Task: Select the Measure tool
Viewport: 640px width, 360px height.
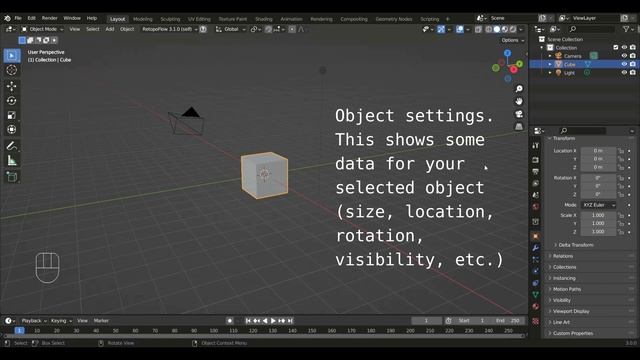Action: [12, 161]
